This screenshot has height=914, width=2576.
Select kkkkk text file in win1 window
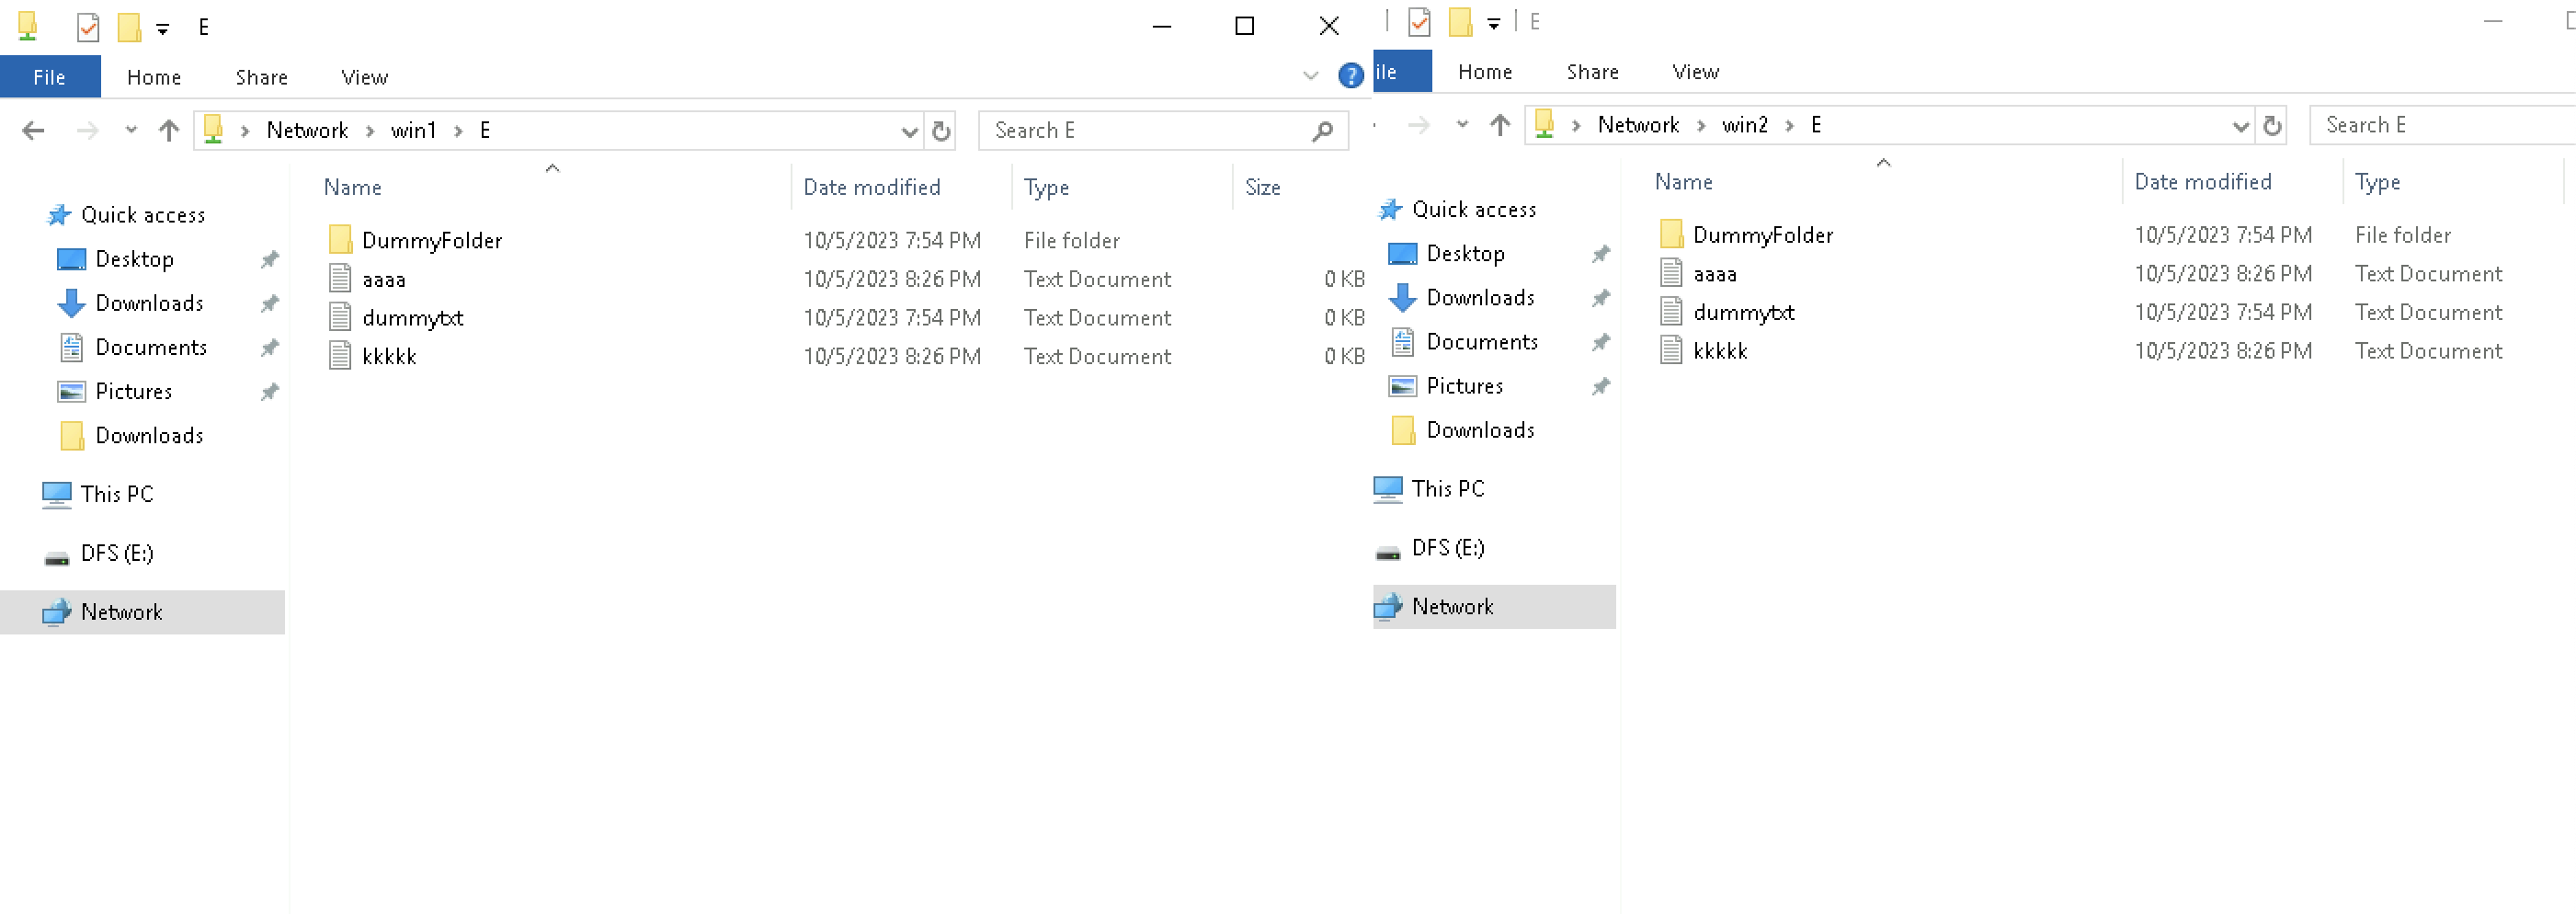point(389,357)
